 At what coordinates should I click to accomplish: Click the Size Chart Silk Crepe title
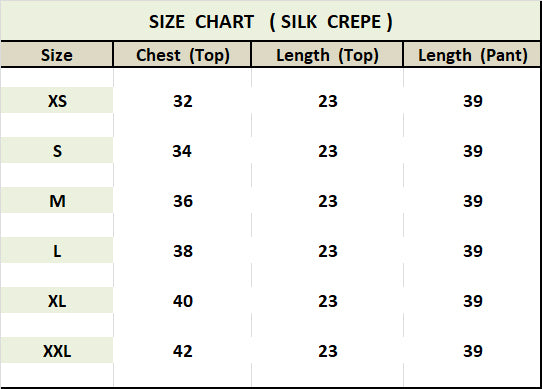(271, 22)
